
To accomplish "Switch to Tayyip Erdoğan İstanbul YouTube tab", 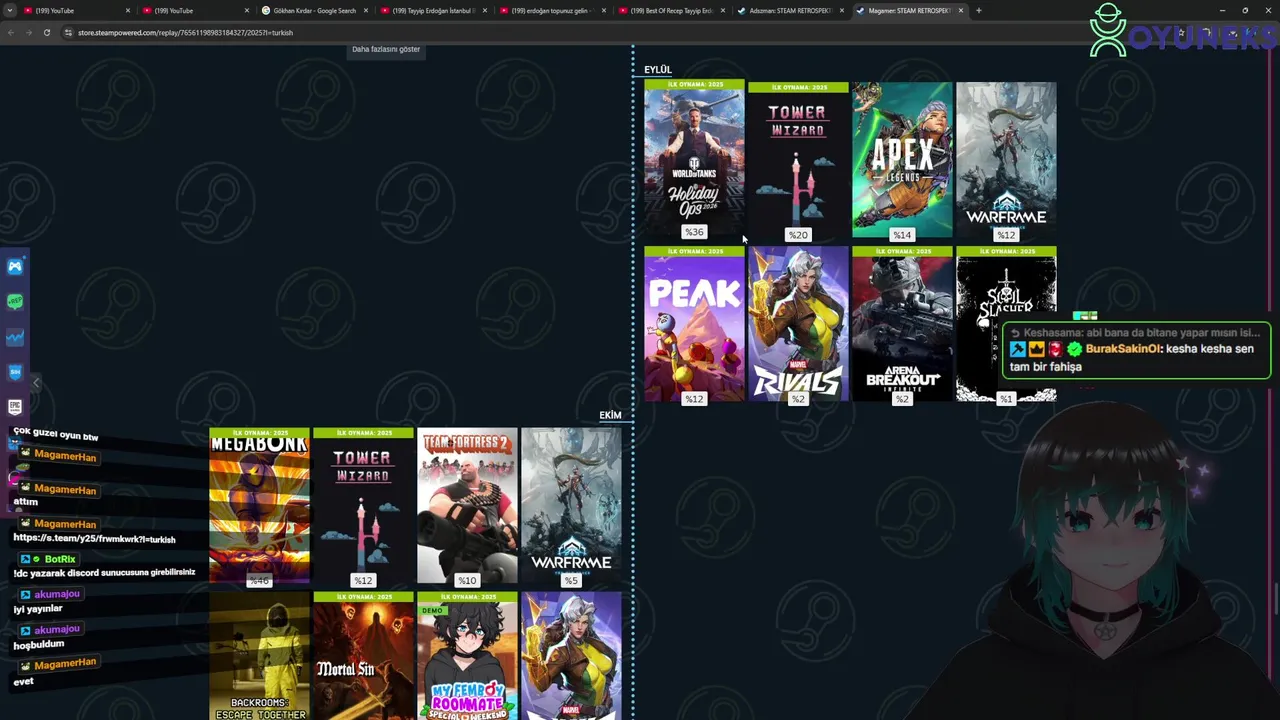I will pos(433,10).
